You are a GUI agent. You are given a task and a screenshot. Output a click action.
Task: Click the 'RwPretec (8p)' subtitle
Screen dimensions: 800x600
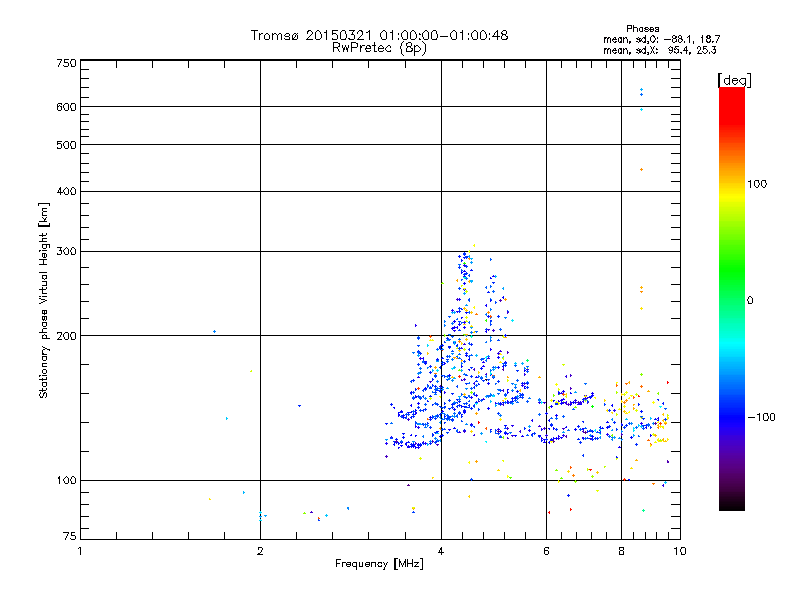tap(379, 48)
